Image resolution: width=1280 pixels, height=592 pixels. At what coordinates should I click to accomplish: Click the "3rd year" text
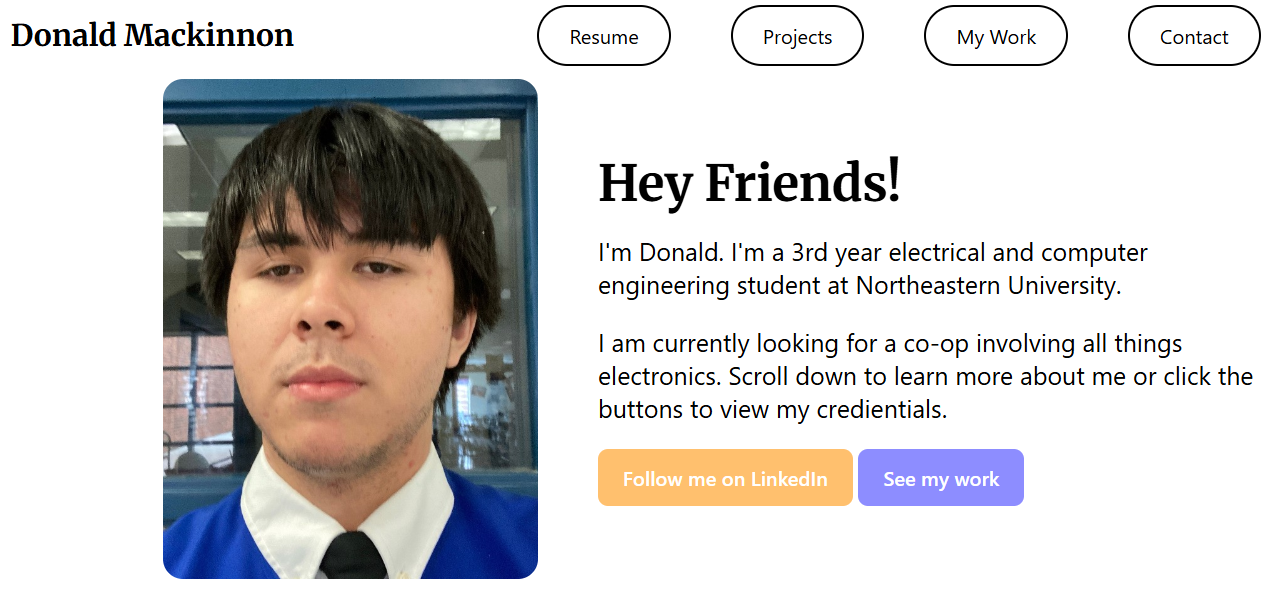[836, 253]
